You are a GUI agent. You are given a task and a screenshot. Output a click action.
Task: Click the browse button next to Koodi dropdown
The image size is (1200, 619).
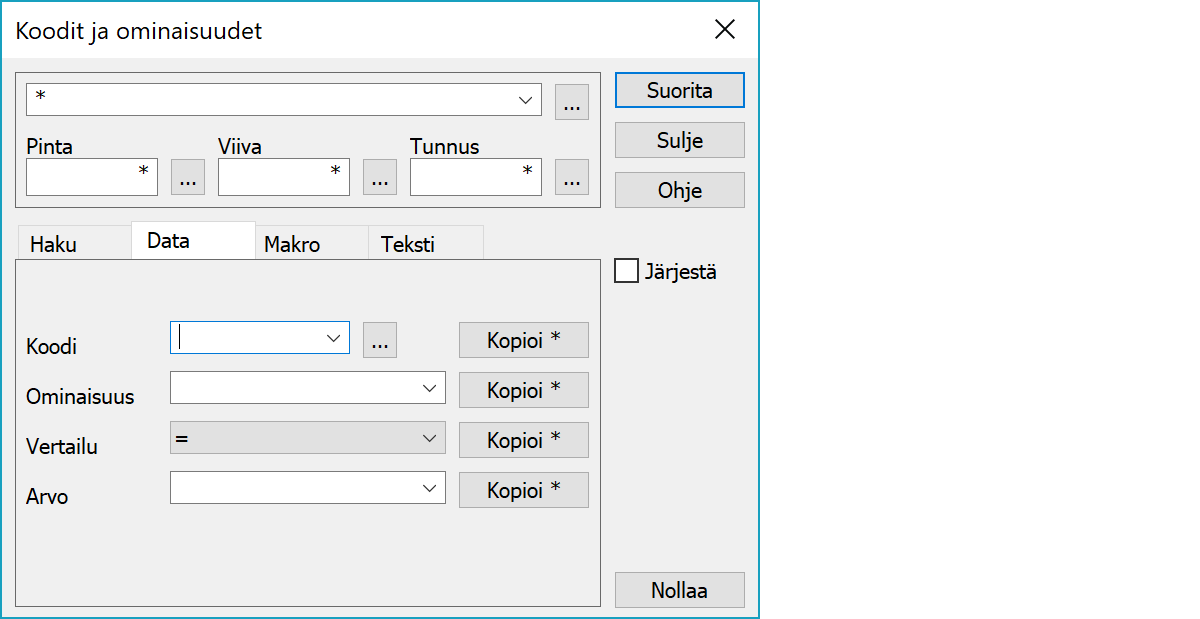379,340
